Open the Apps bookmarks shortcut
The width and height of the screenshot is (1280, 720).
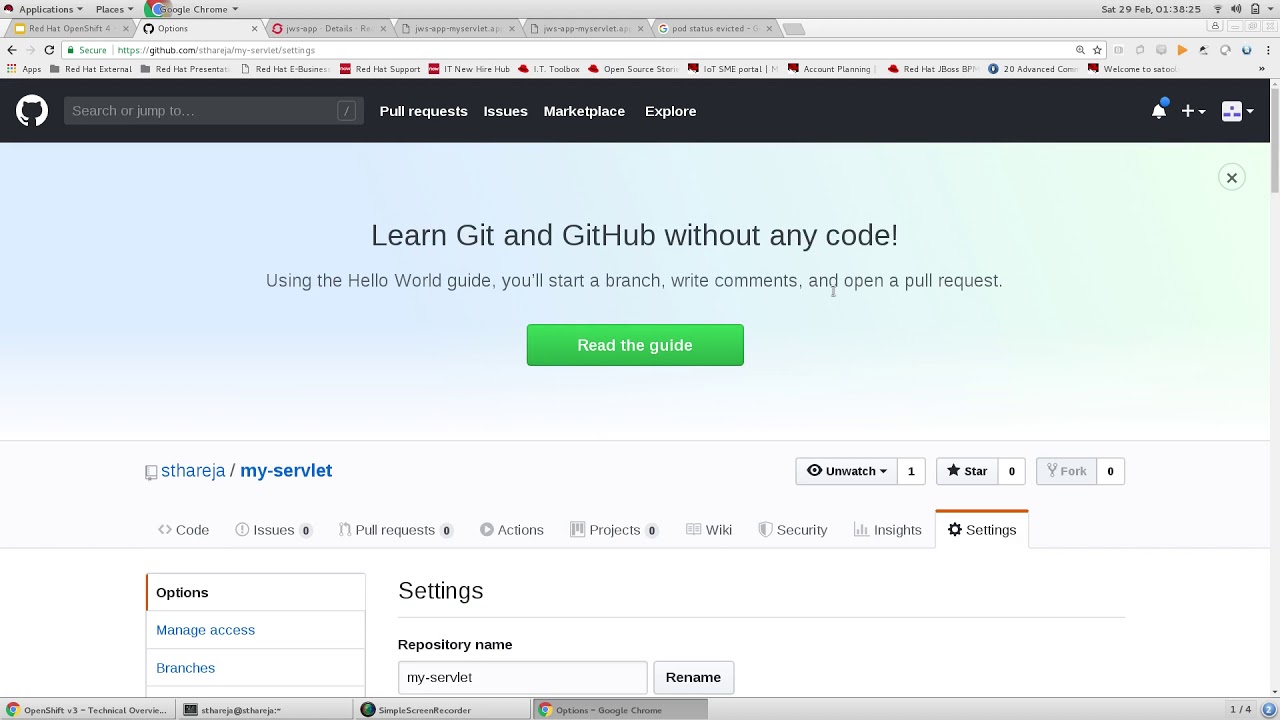coord(24,69)
